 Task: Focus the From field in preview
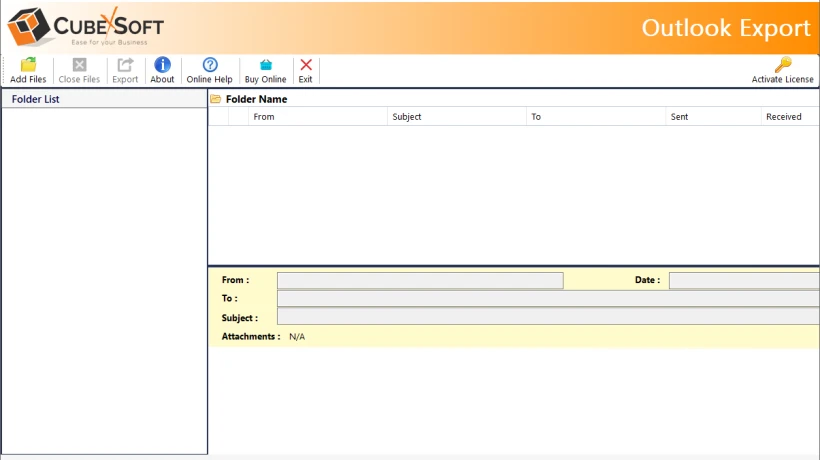tap(420, 280)
